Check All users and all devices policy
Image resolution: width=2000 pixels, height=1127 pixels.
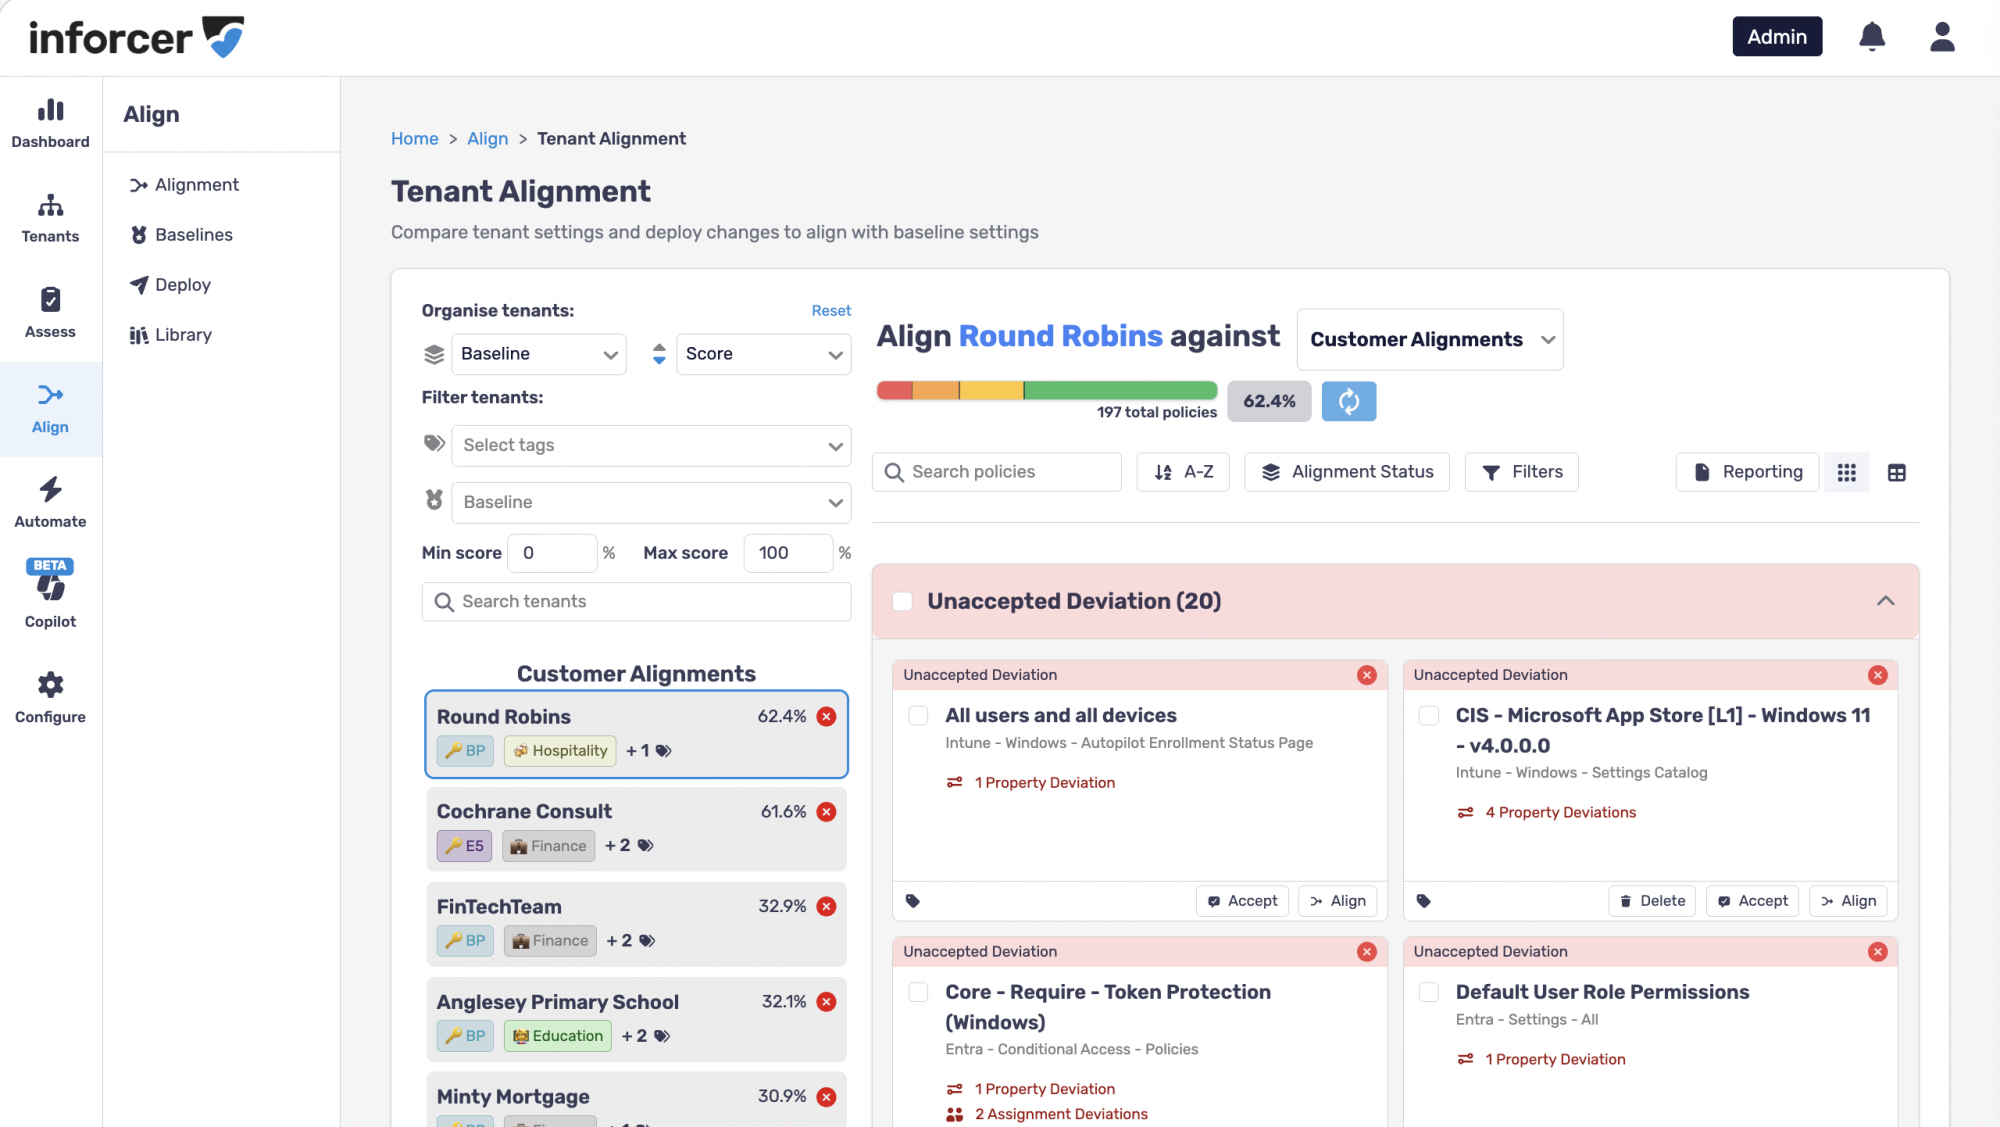[918, 715]
